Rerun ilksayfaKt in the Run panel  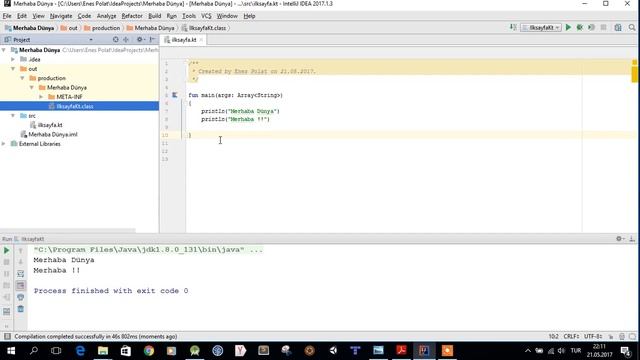point(7,250)
